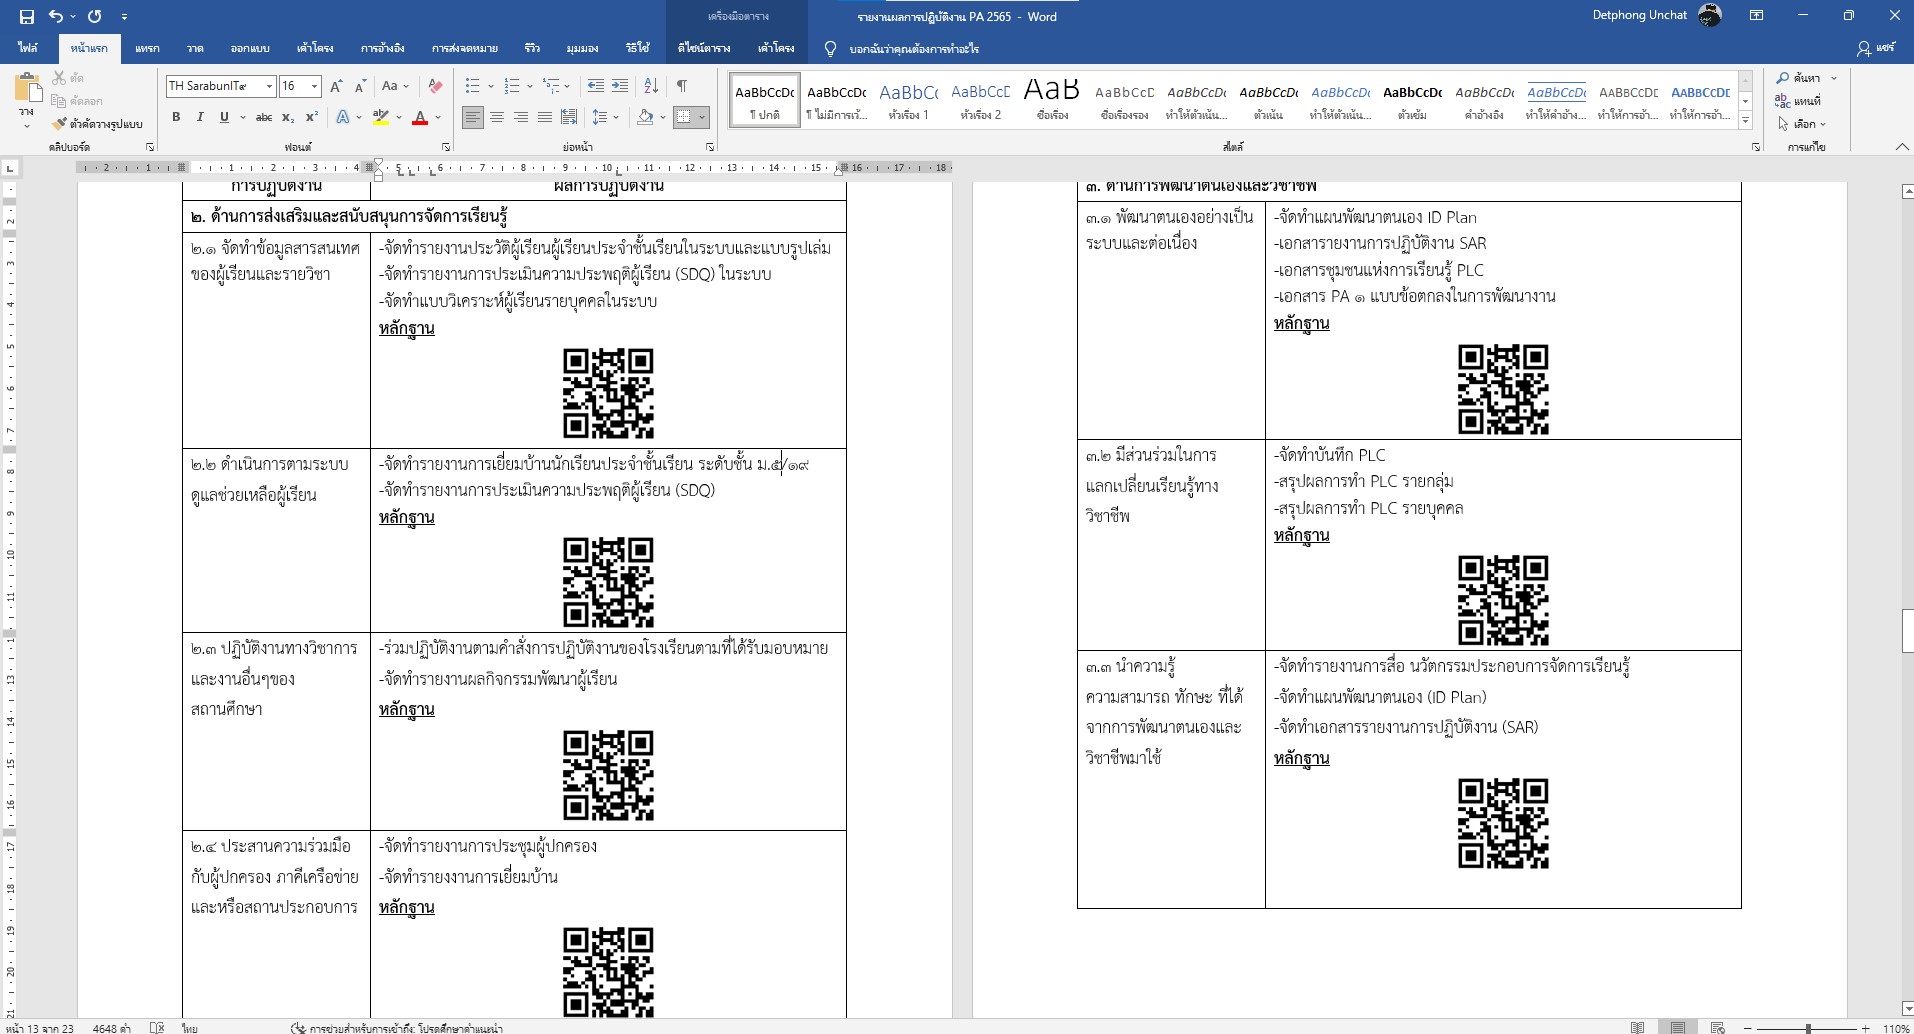The image size is (1914, 1034).
Task: Apply the Heading 2 (หัวเรื่อง 2) style
Action: click(x=981, y=100)
